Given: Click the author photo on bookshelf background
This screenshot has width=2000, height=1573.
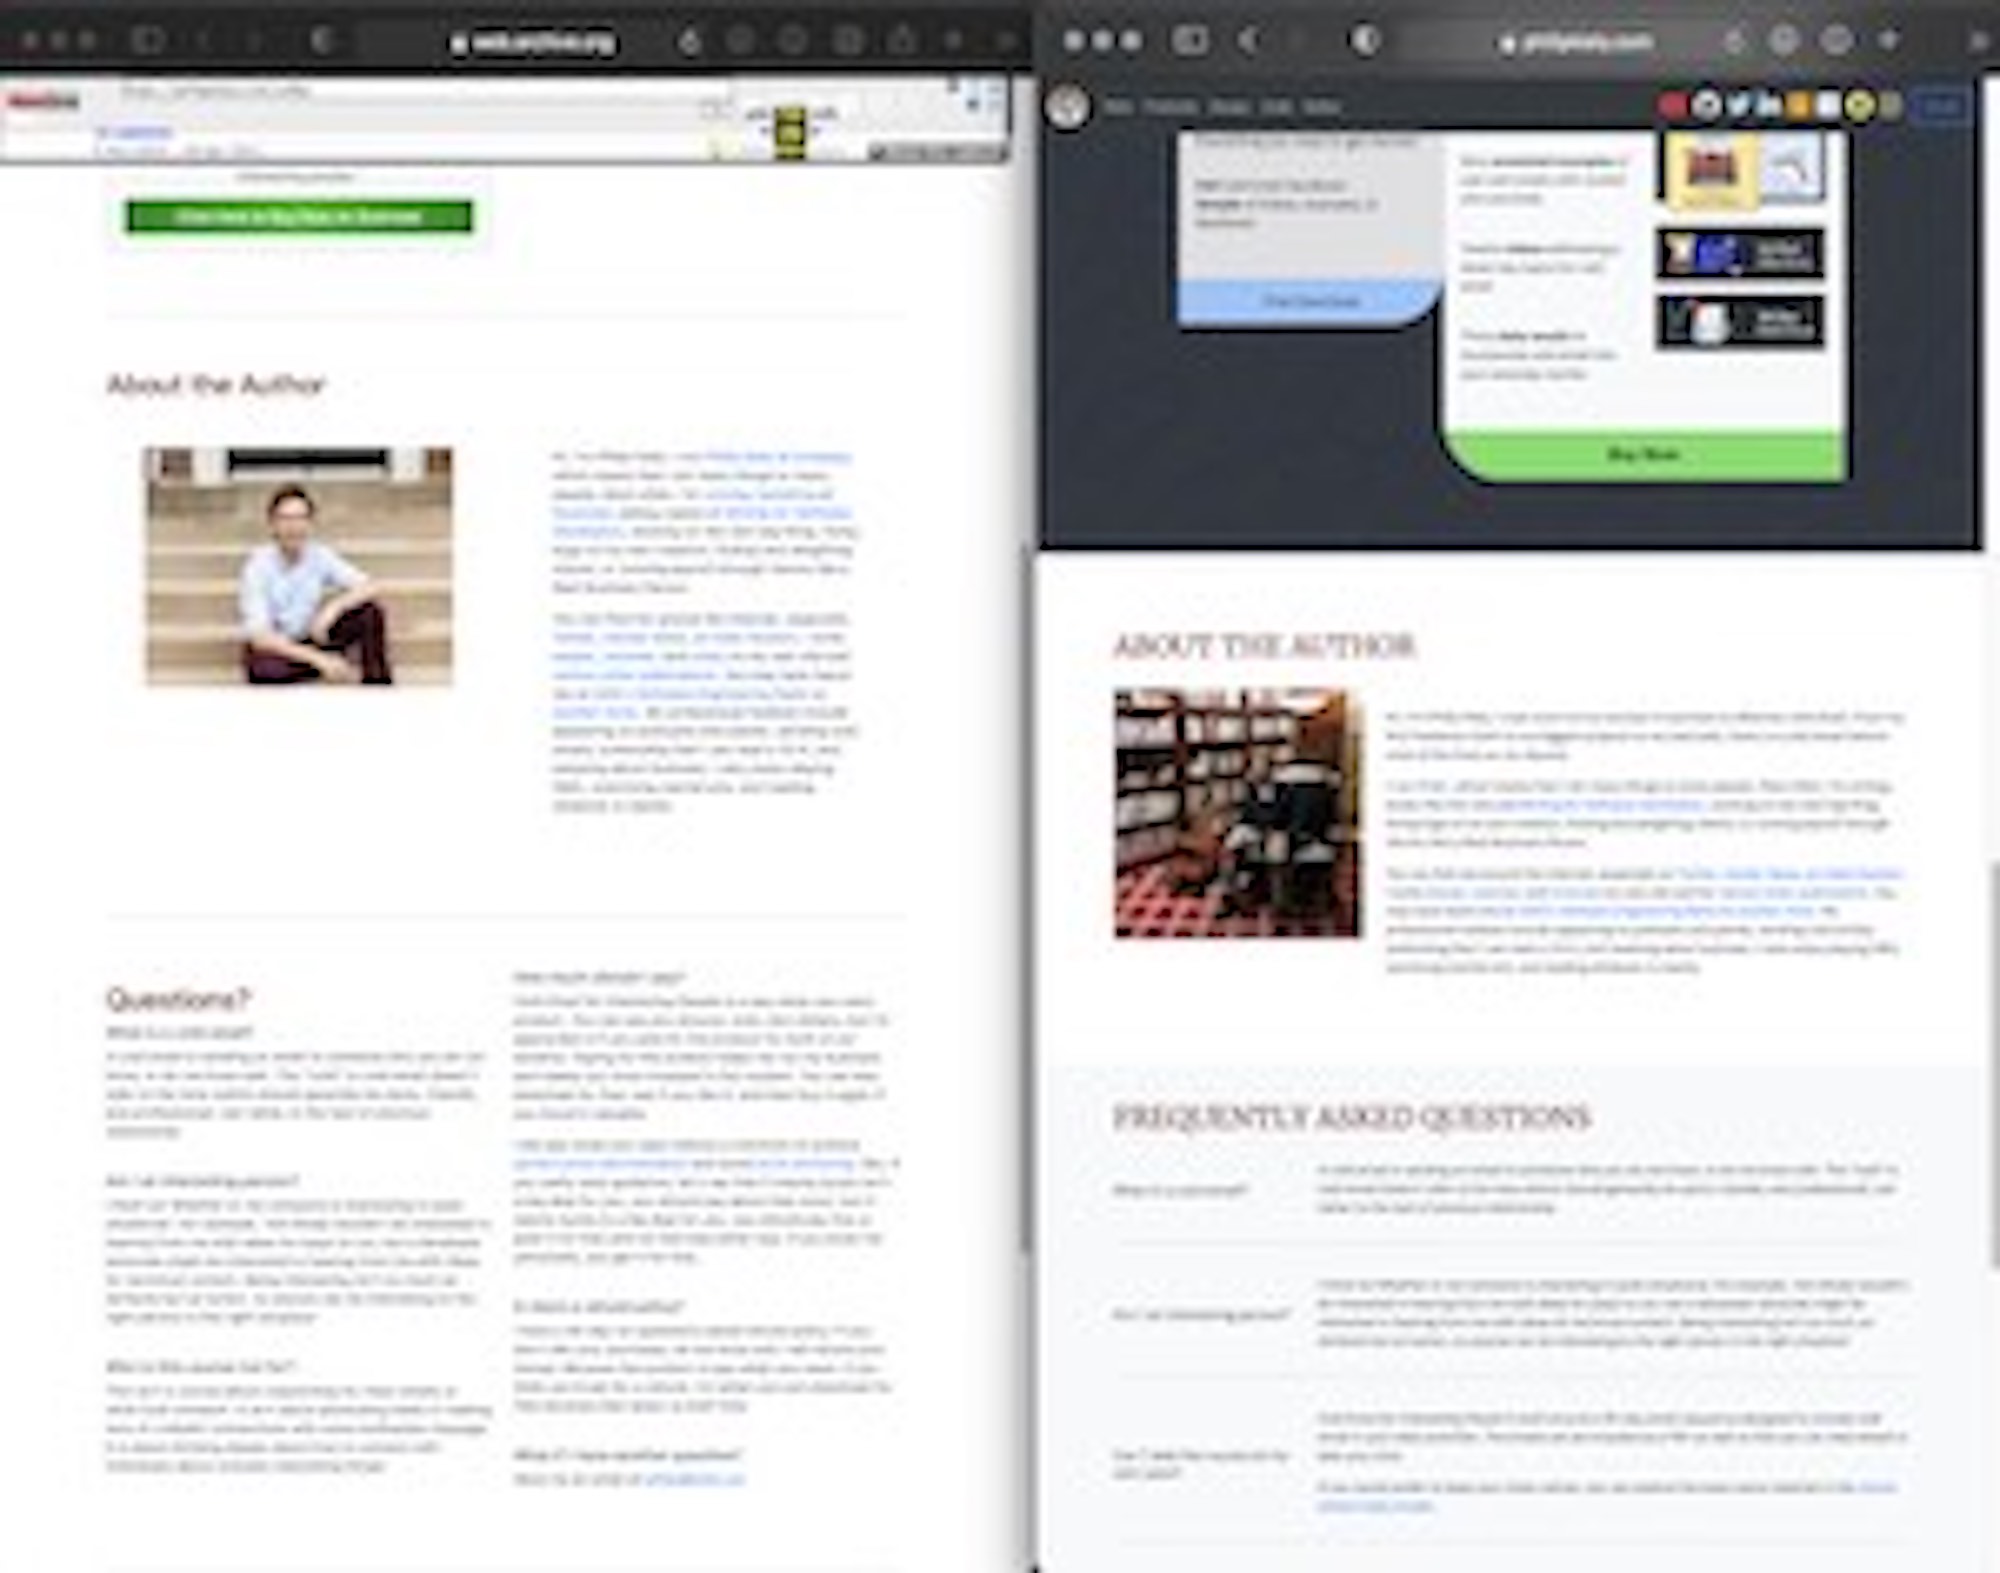Looking at the screenshot, I should point(1237,813).
